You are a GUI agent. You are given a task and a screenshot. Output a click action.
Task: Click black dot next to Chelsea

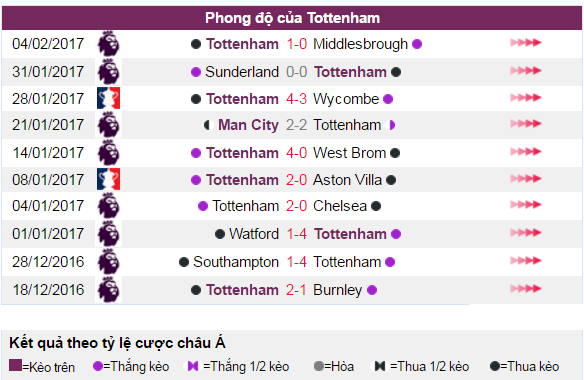click(376, 206)
